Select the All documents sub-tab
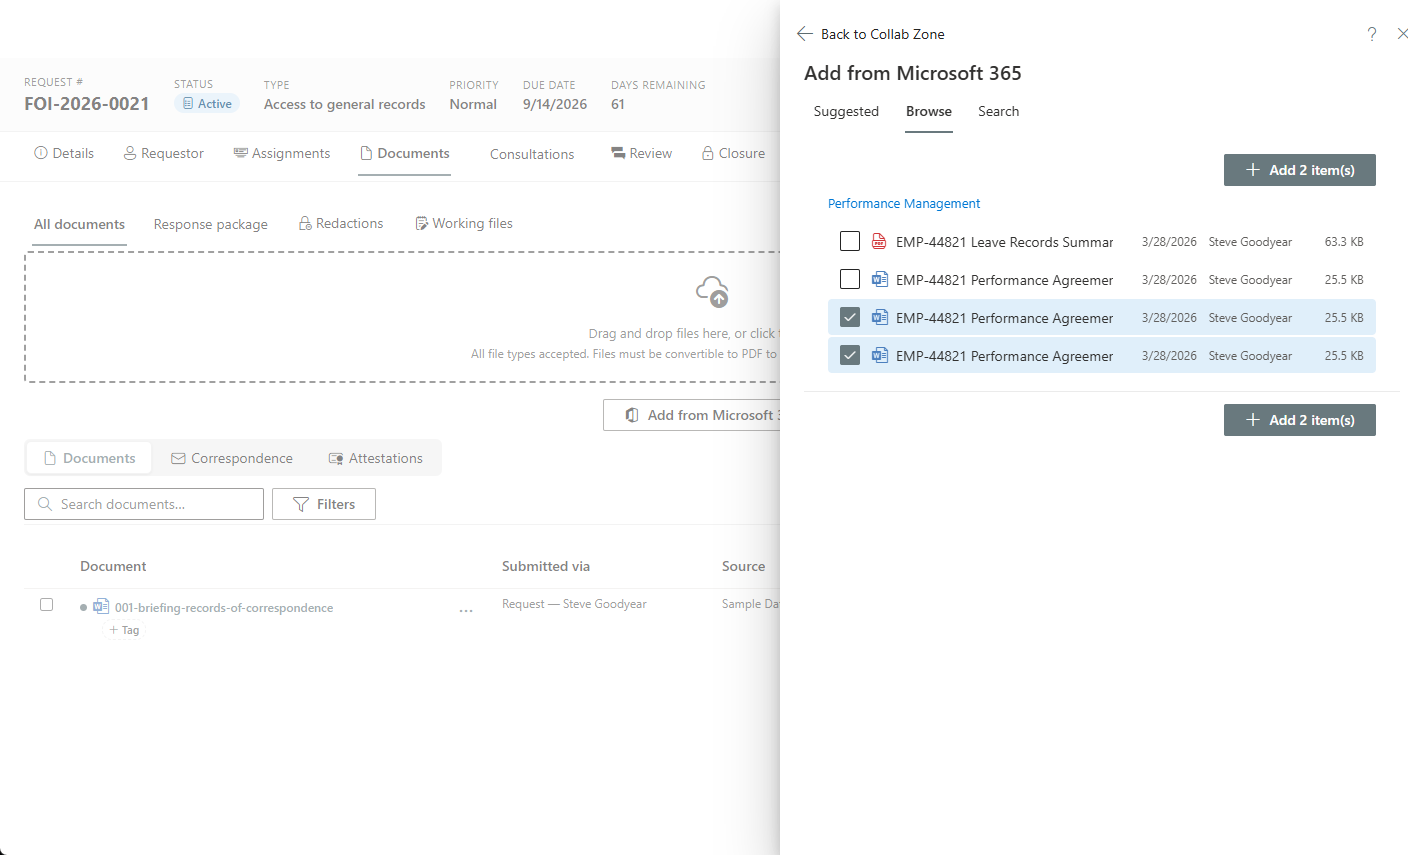The image size is (1408, 855). tap(80, 225)
